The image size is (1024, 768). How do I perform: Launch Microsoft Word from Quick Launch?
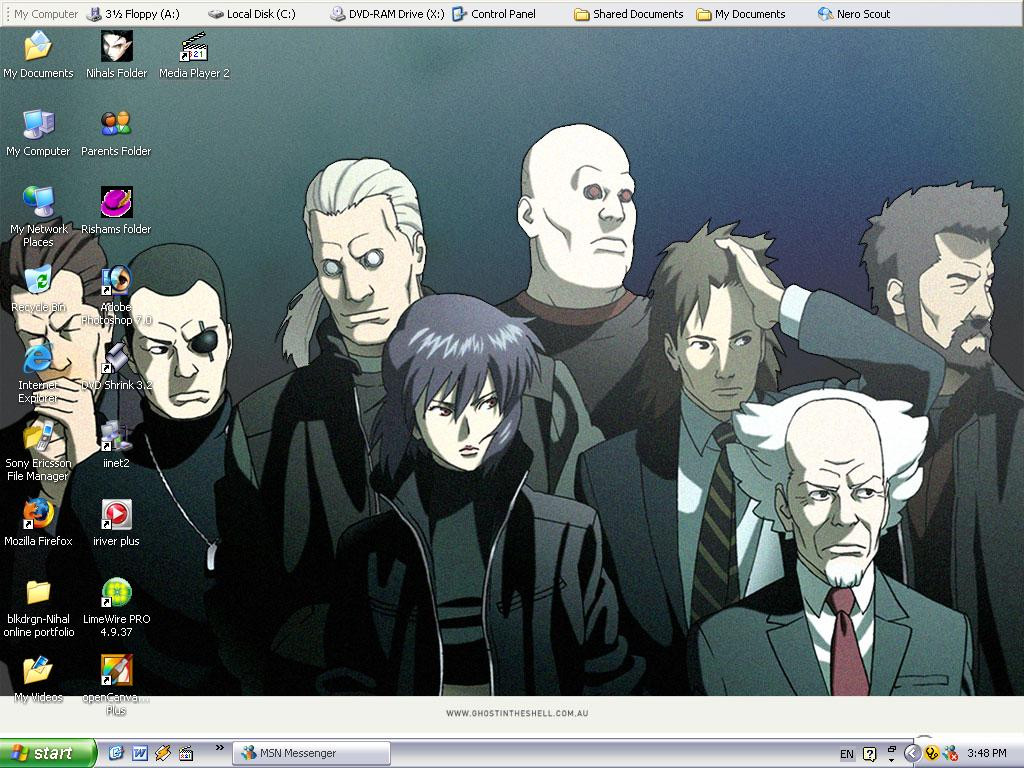click(140, 753)
